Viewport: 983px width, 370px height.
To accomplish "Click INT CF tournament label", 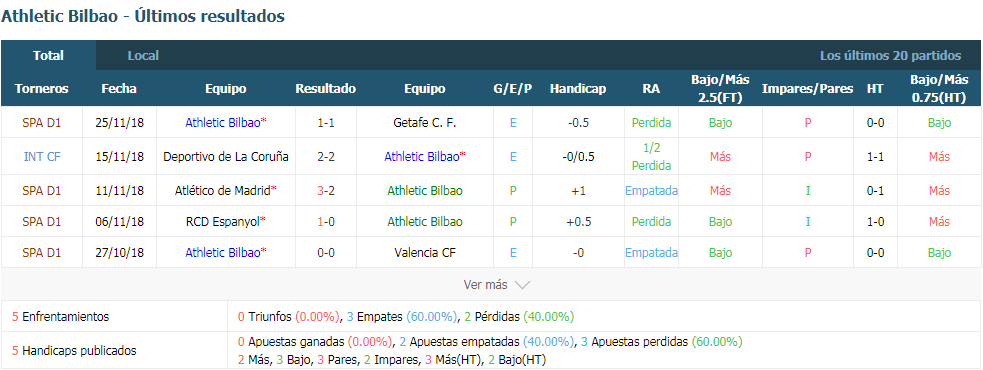I will point(42,156).
